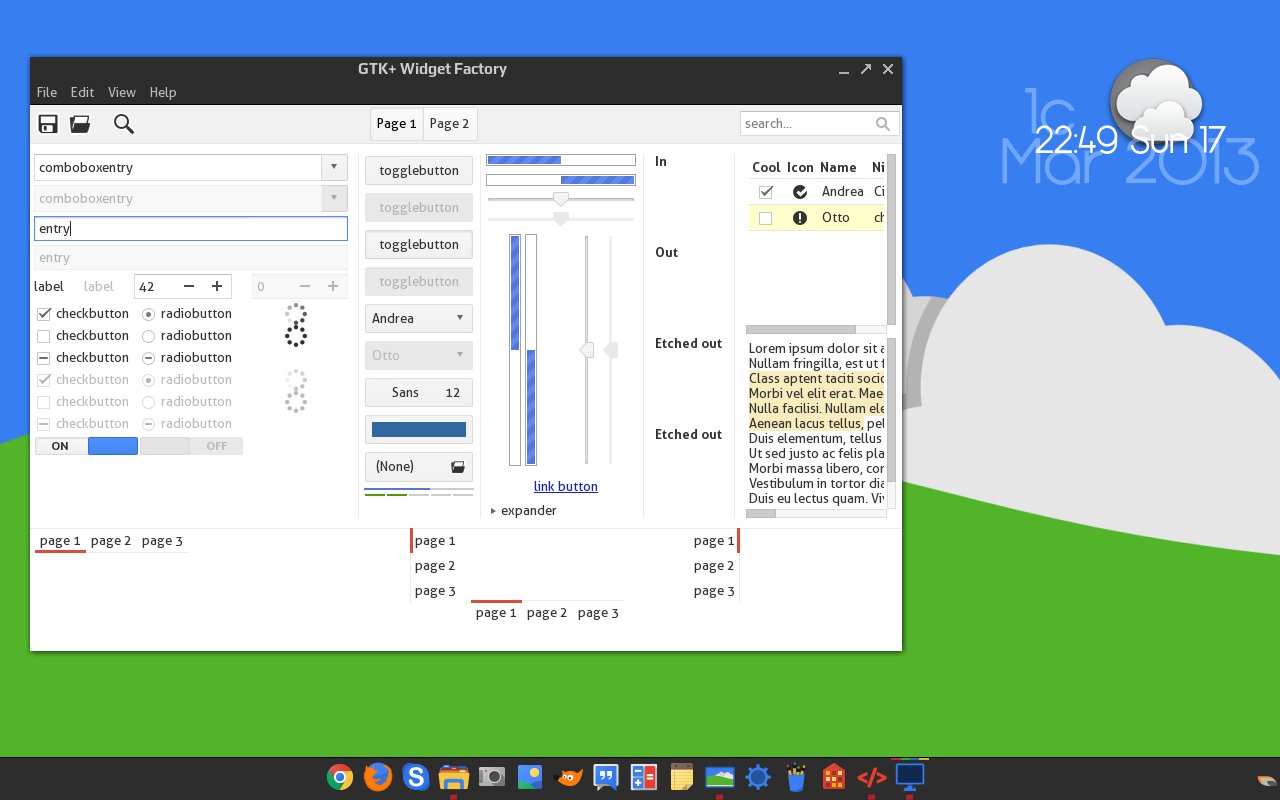Click the landscape photo icon in the dock

(720, 777)
